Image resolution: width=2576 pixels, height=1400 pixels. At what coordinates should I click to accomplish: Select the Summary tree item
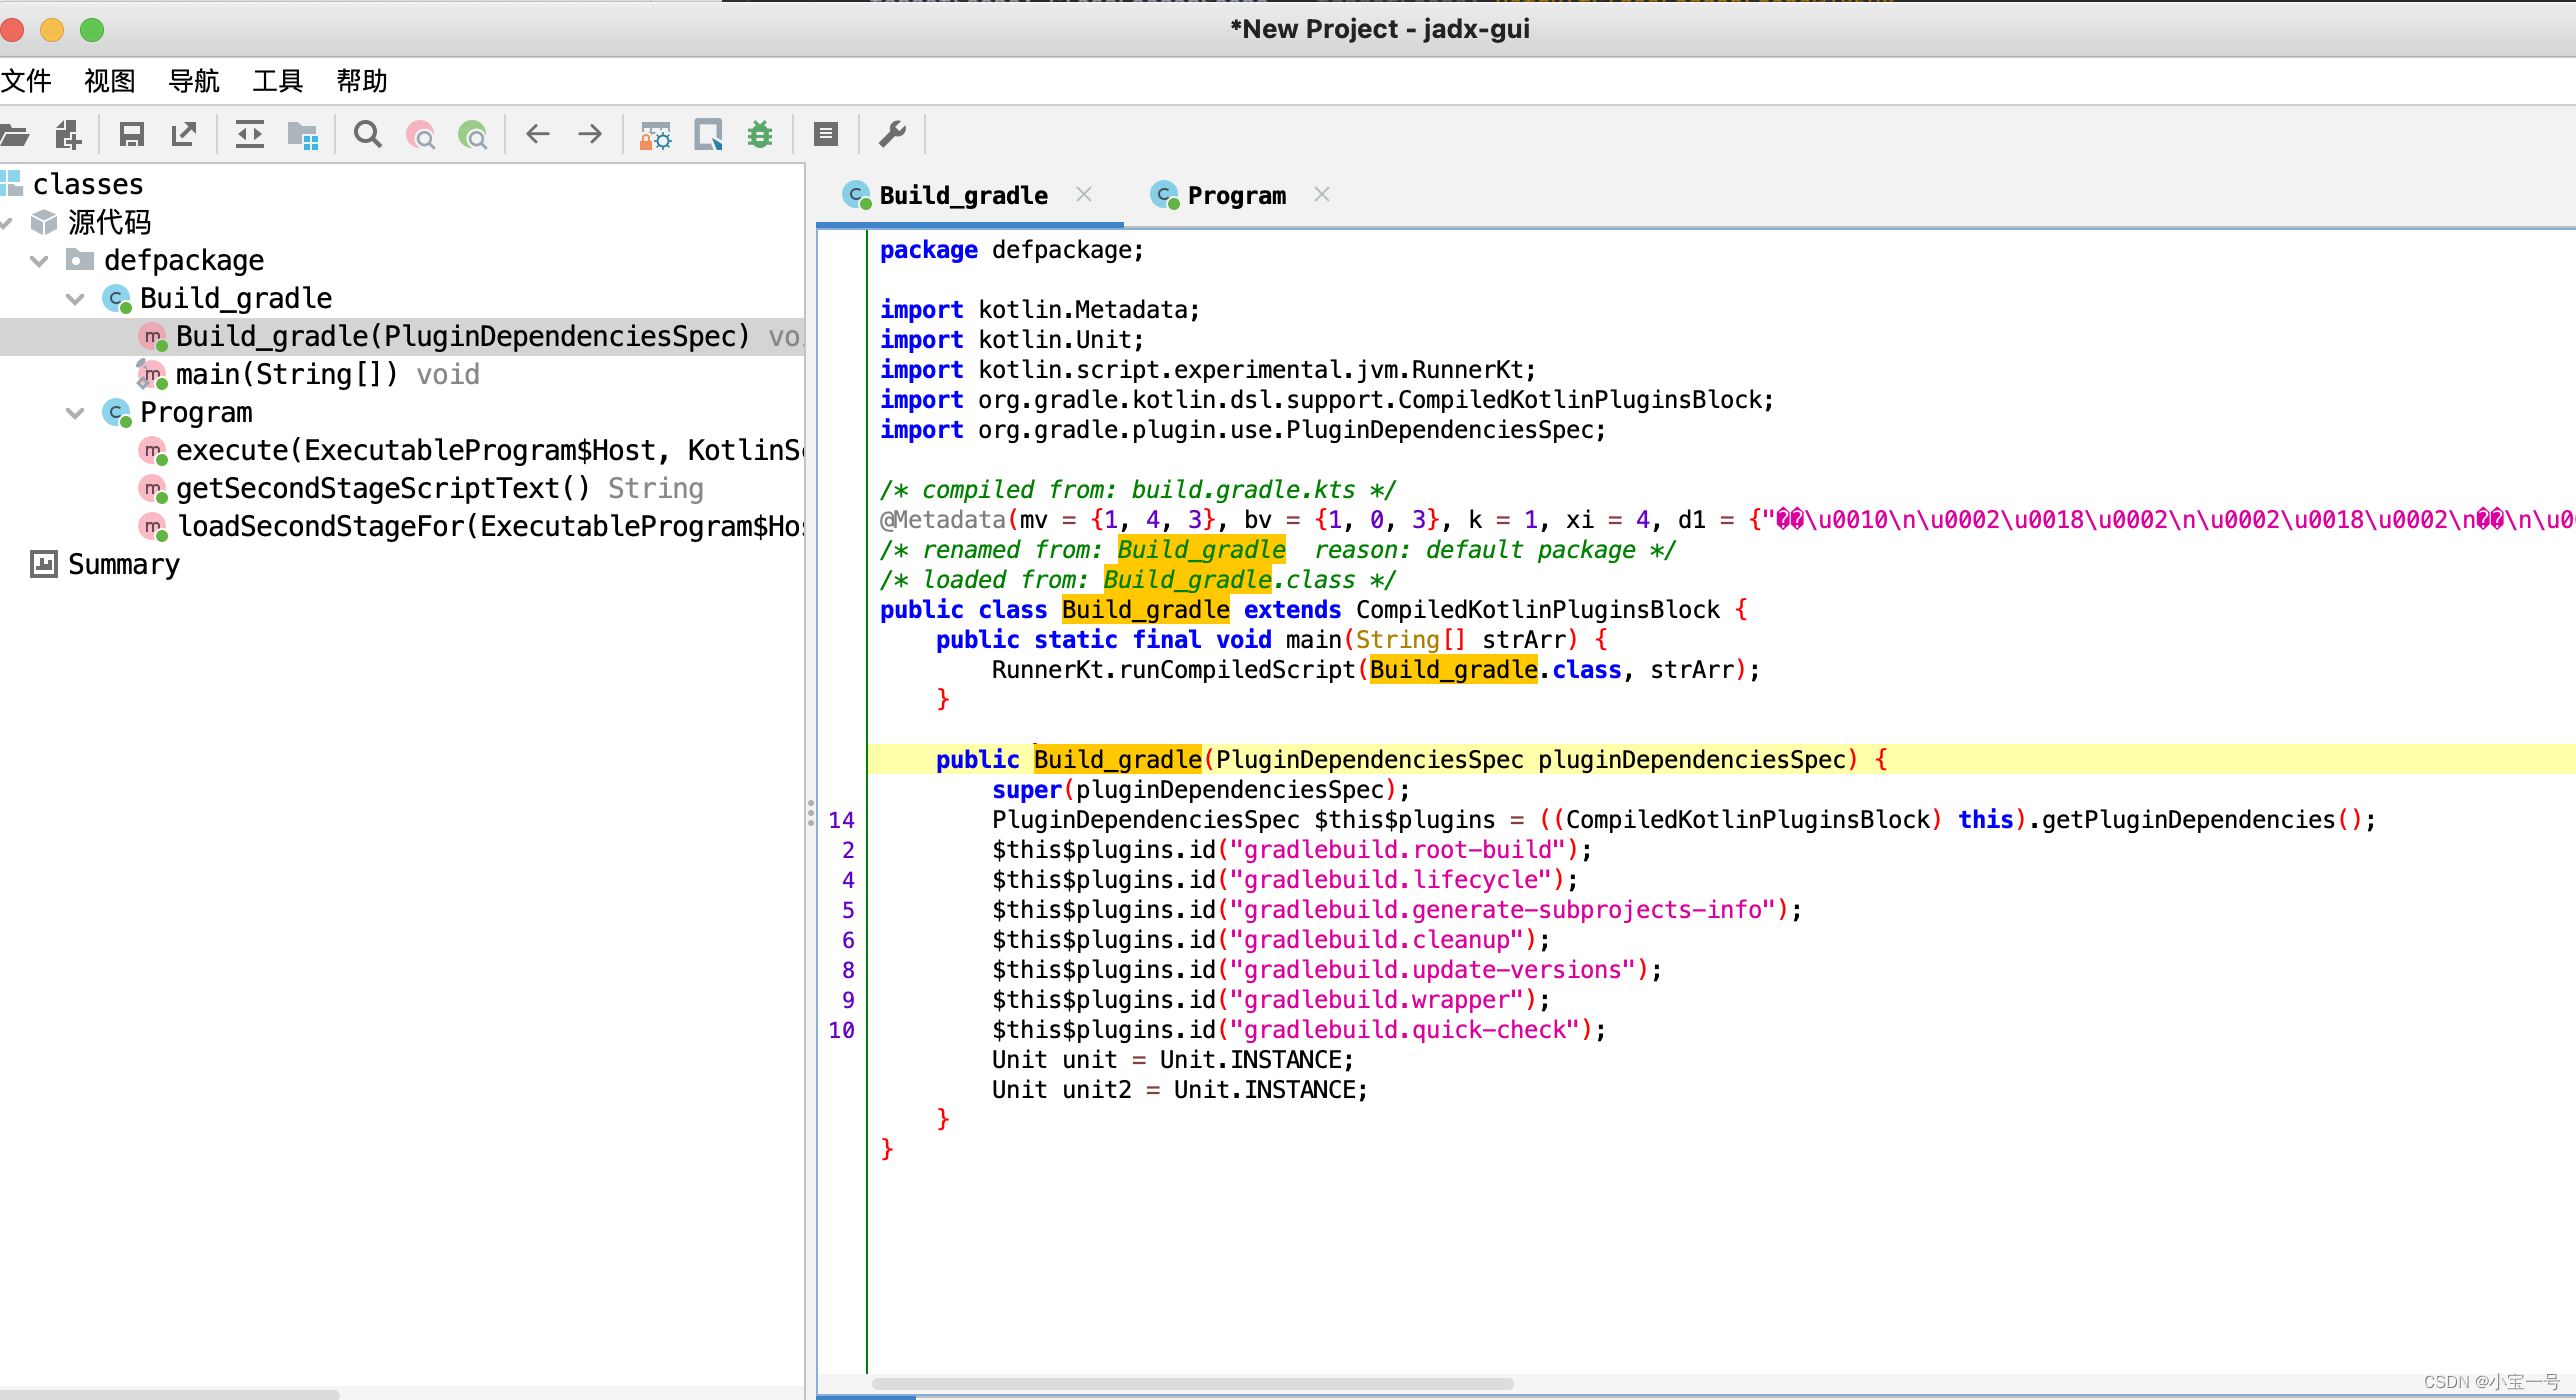(x=122, y=565)
